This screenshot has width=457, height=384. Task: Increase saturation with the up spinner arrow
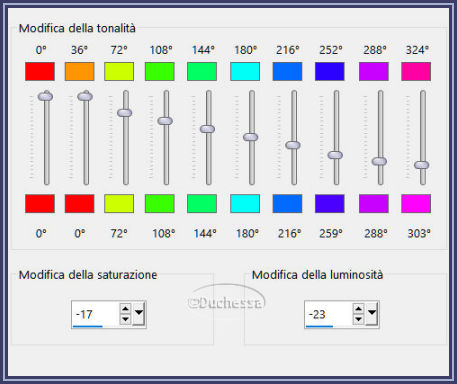point(125,309)
